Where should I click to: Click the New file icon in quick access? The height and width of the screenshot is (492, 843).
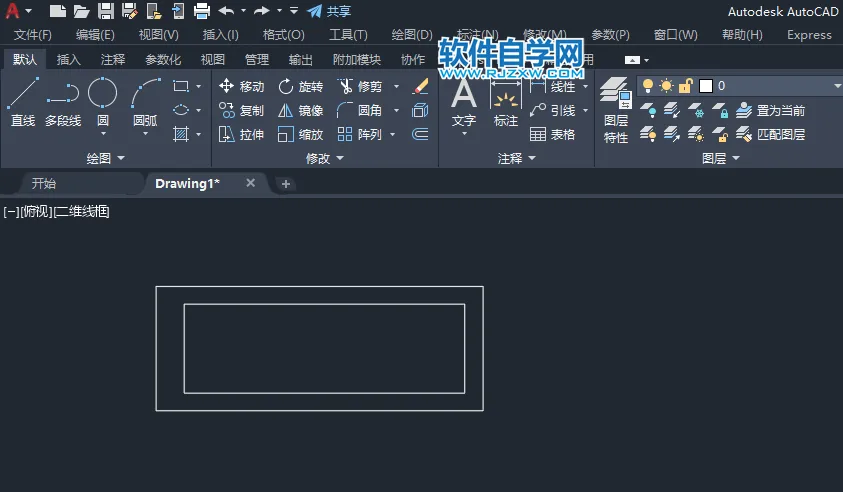pyautogui.click(x=58, y=11)
